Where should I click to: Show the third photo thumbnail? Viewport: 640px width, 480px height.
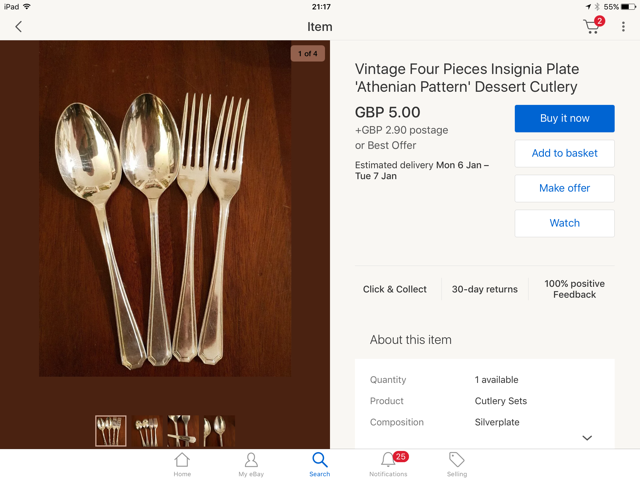183,431
